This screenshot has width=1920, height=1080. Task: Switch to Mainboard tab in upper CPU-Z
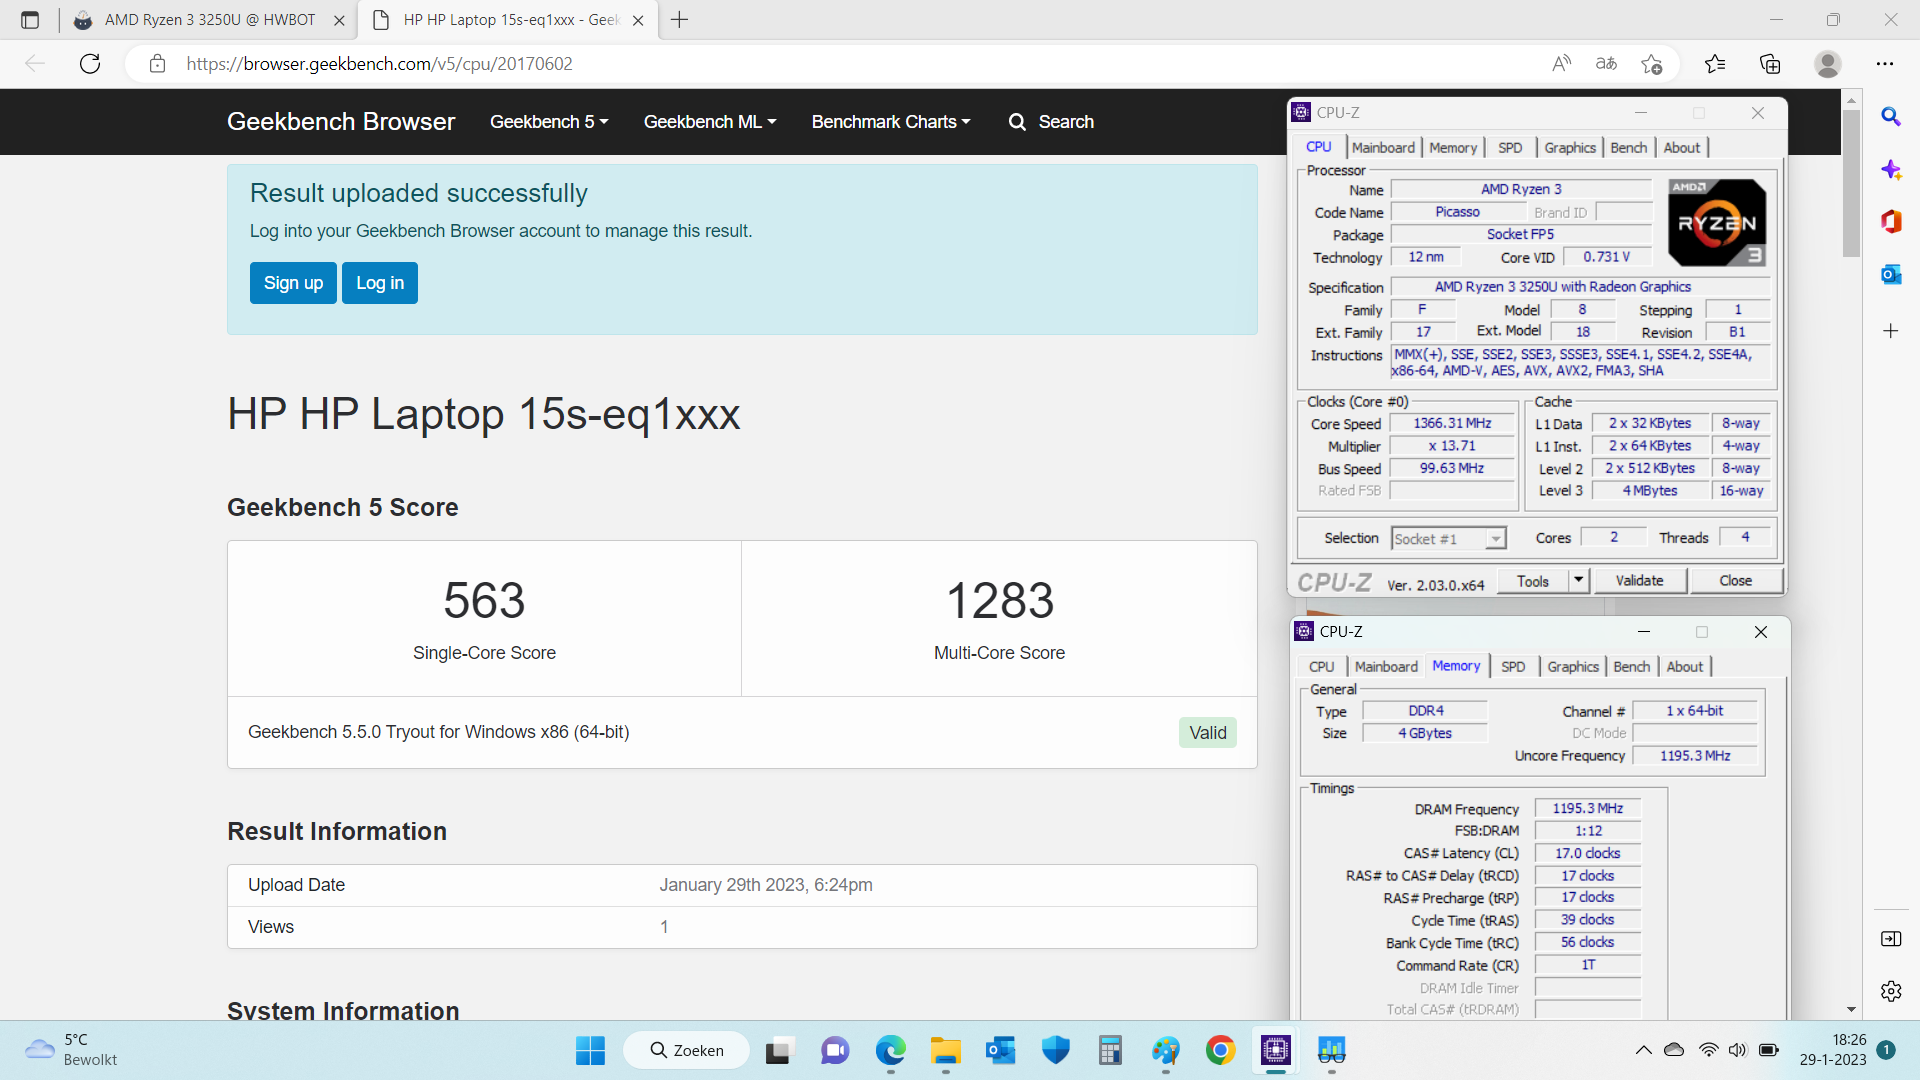point(1383,147)
